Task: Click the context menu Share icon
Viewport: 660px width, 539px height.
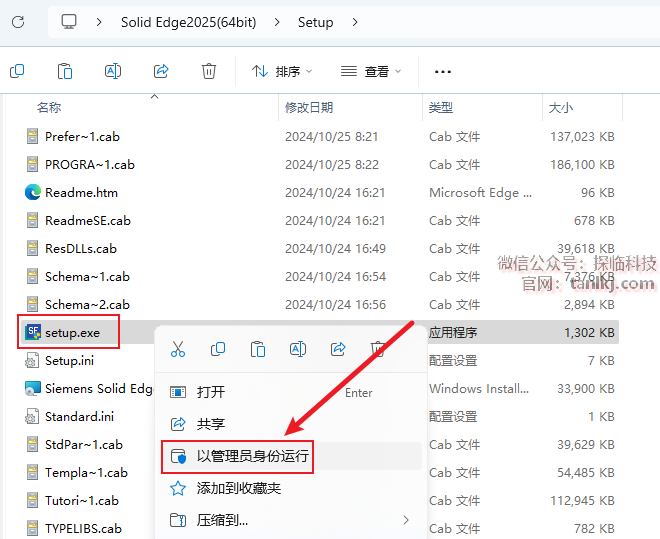Action: (x=338, y=349)
